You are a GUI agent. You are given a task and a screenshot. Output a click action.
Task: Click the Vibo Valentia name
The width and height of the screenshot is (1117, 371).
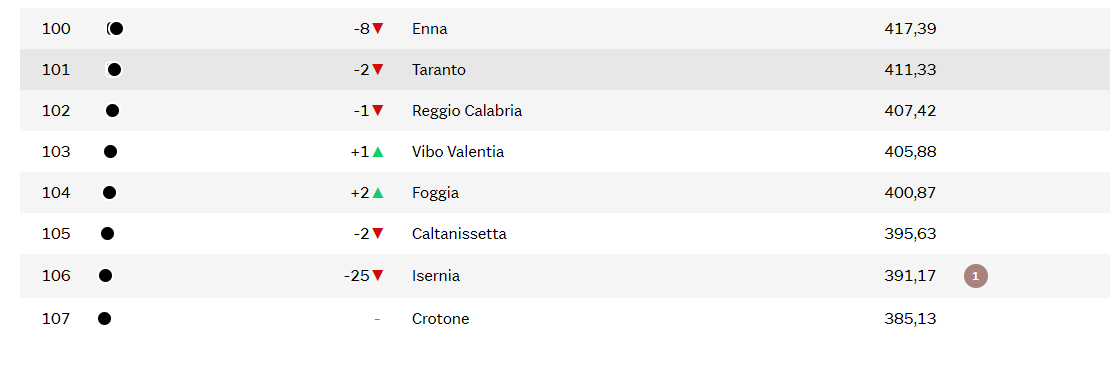point(458,152)
